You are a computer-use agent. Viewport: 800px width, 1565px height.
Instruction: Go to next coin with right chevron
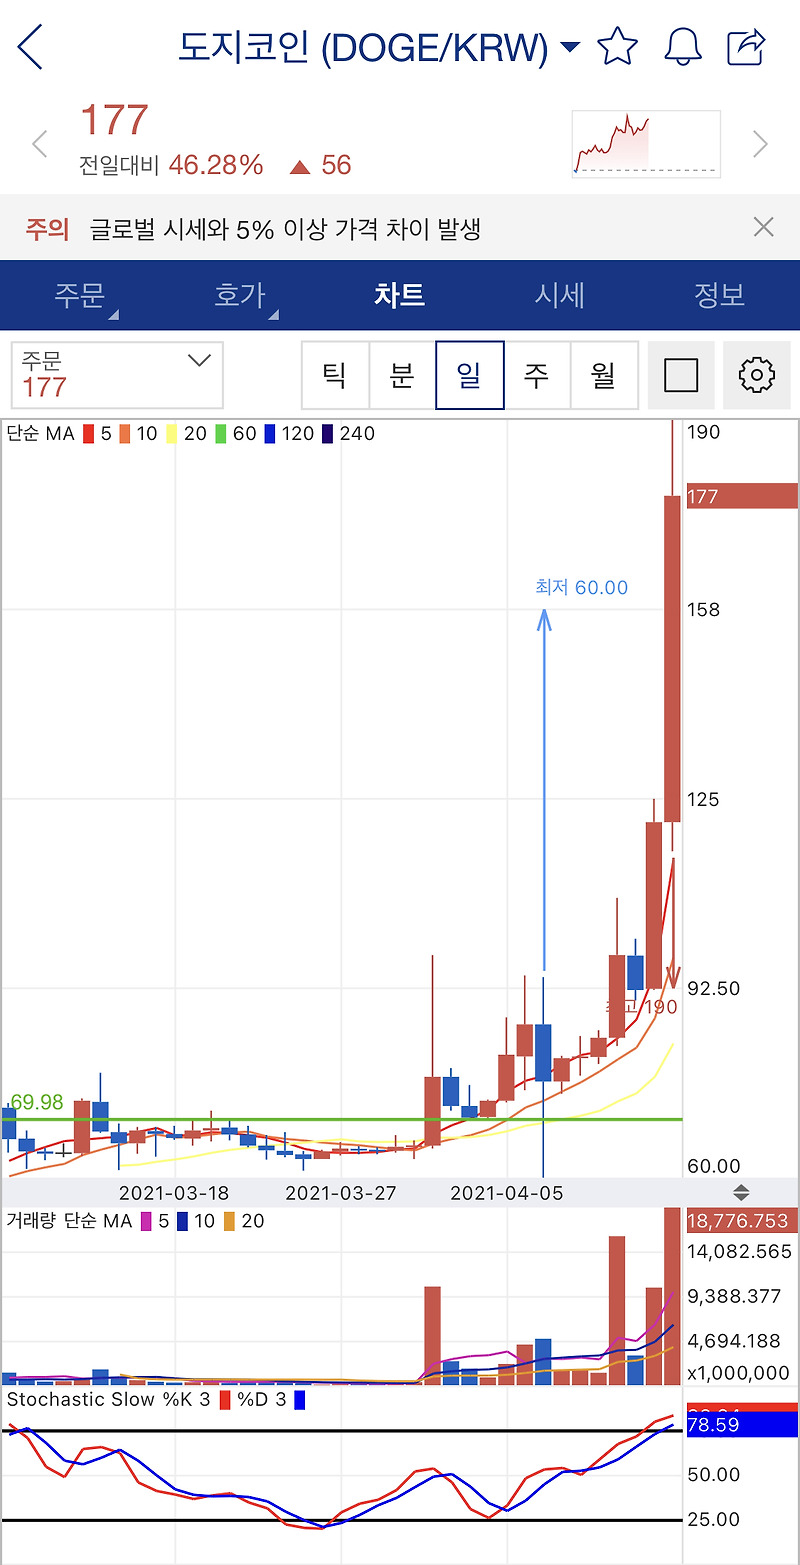pyautogui.click(x=760, y=144)
